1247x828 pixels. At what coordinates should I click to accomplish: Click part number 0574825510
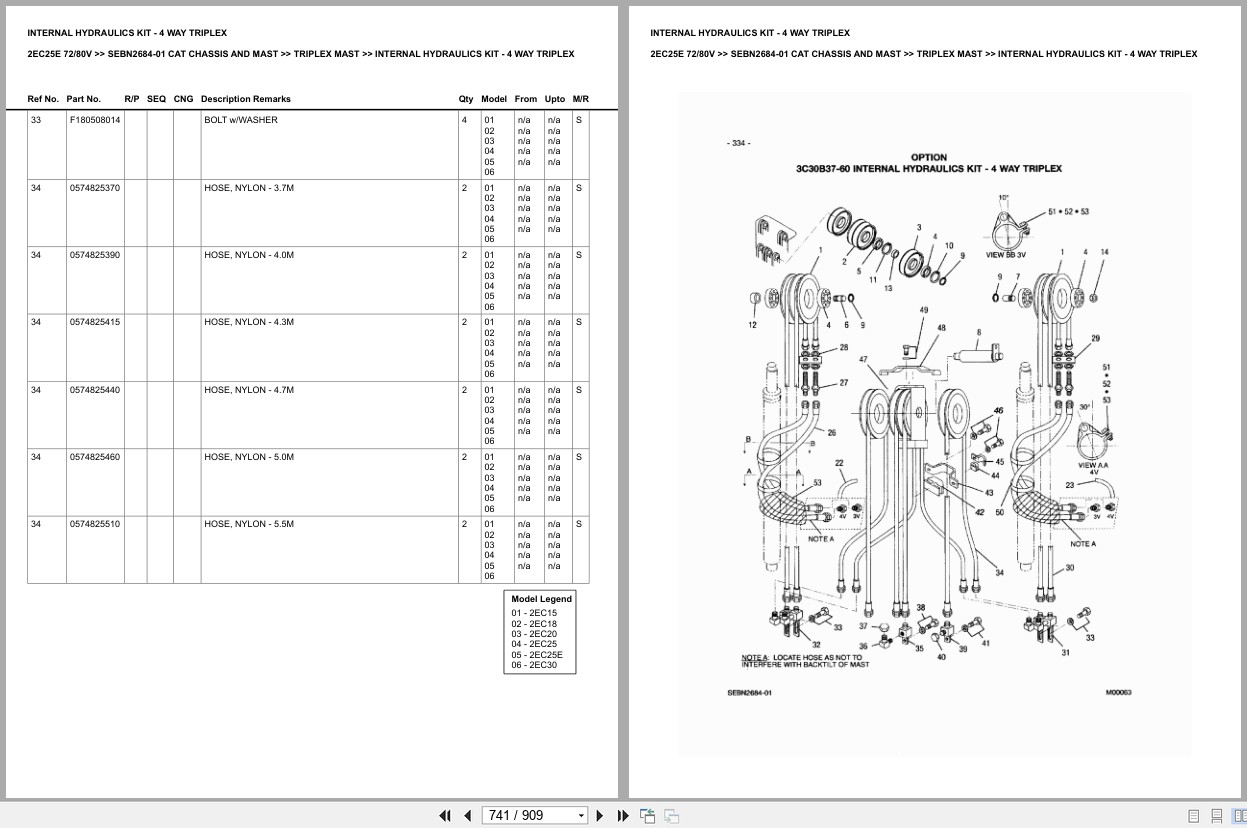coord(95,524)
